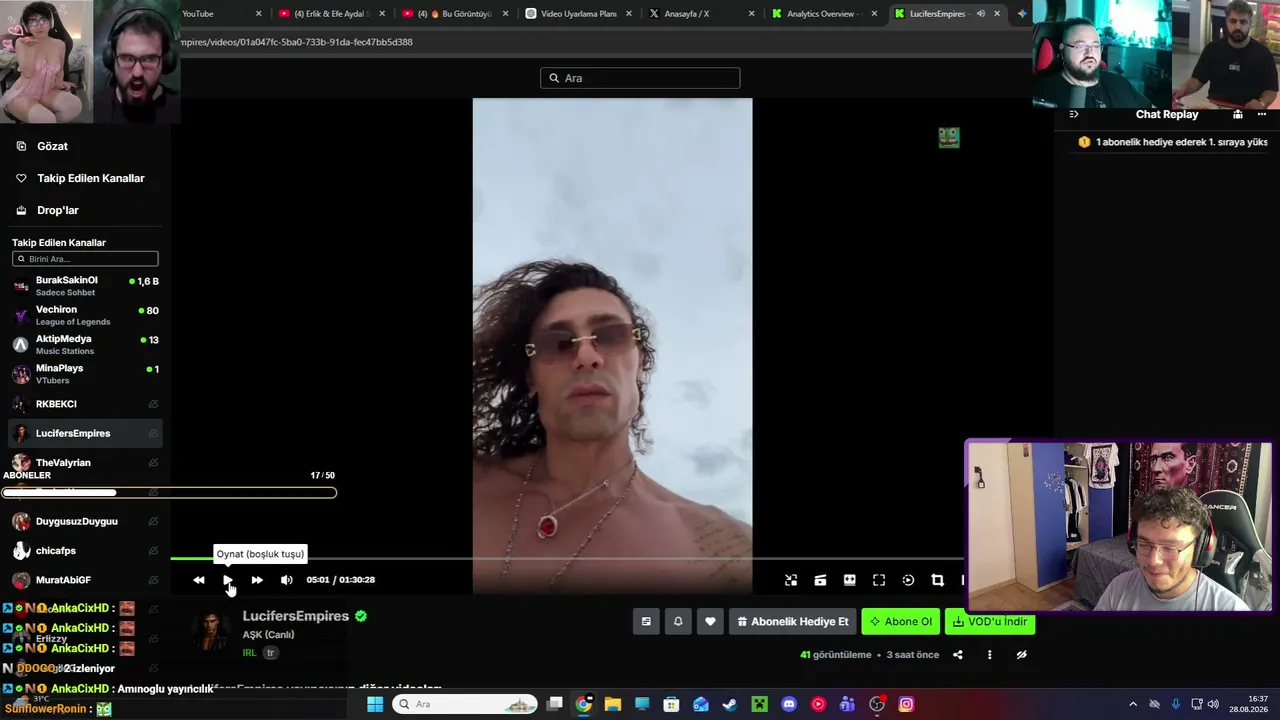
Task: Open BurakSakinOl channel in sidebar
Action: point(85,286)
